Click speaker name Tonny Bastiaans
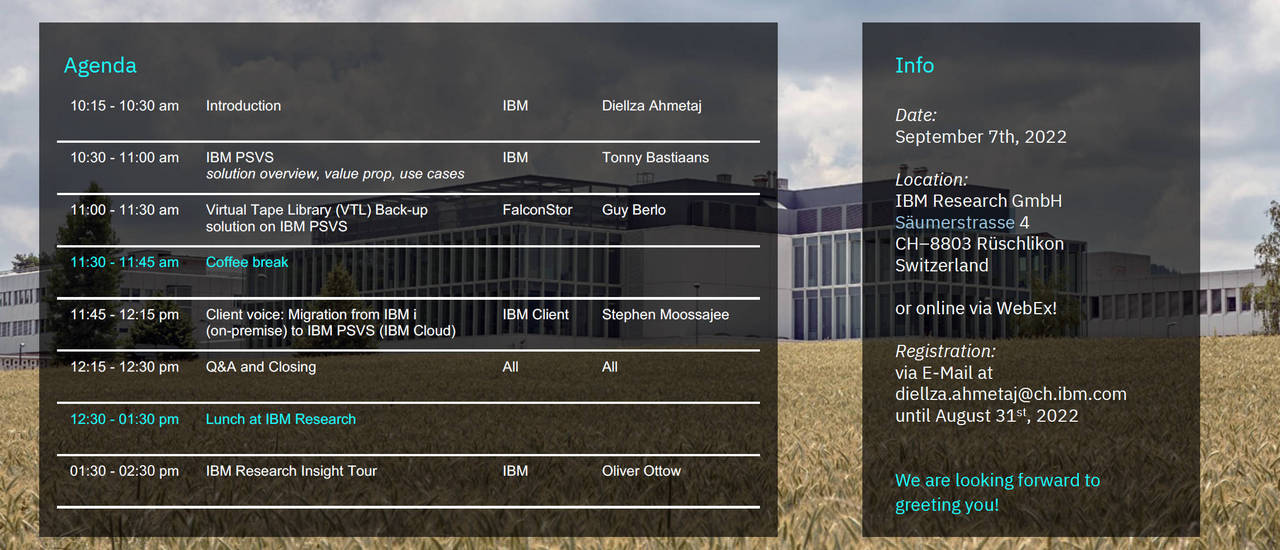The image size is (1280, 550). (656, 157)
